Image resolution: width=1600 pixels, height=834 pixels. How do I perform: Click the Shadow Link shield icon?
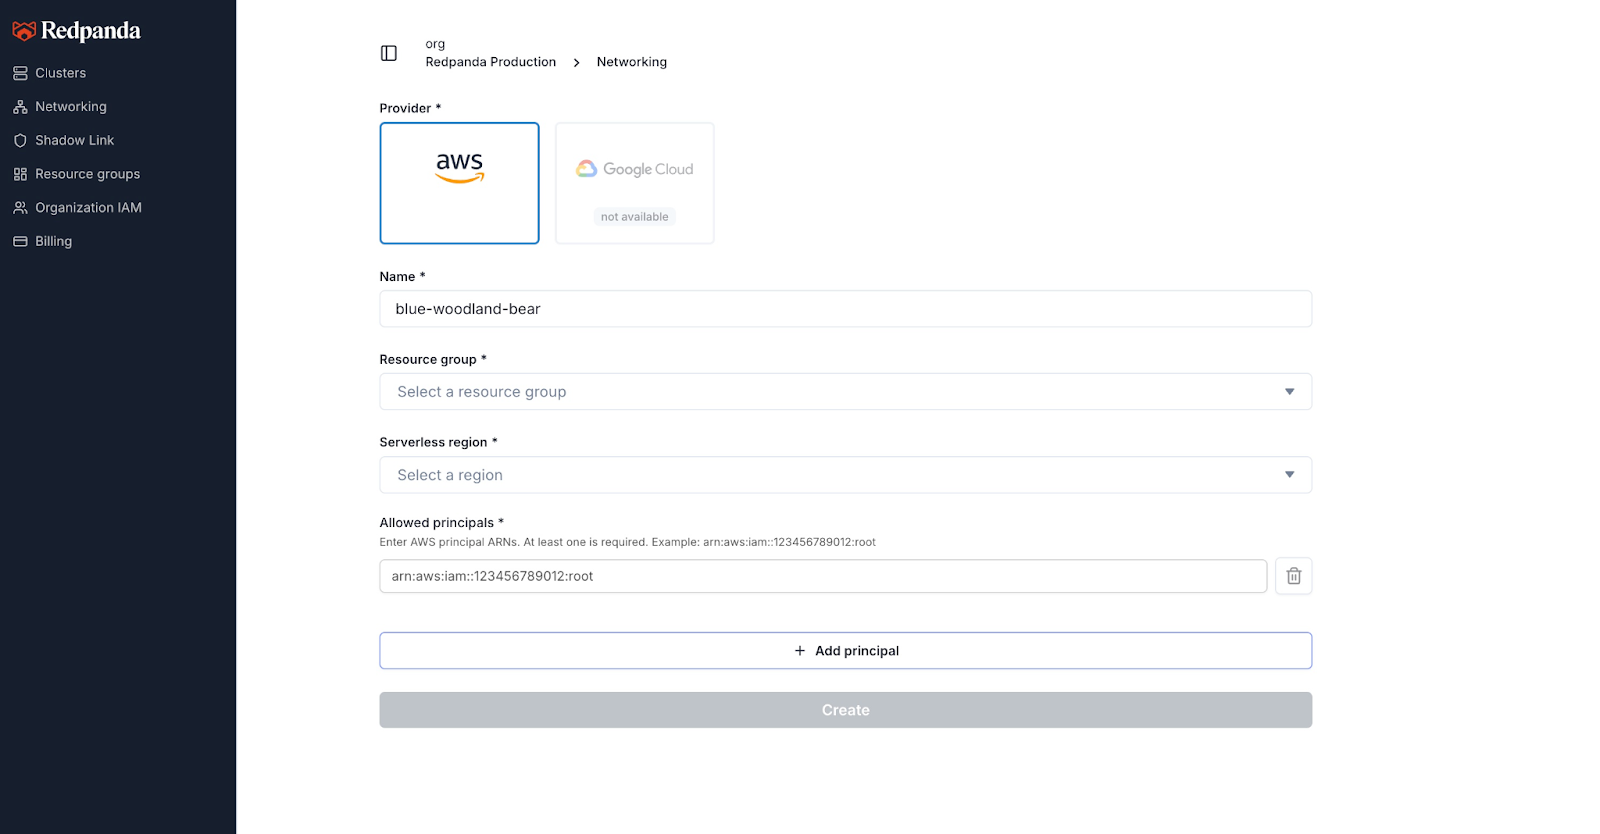coord(20,141)
